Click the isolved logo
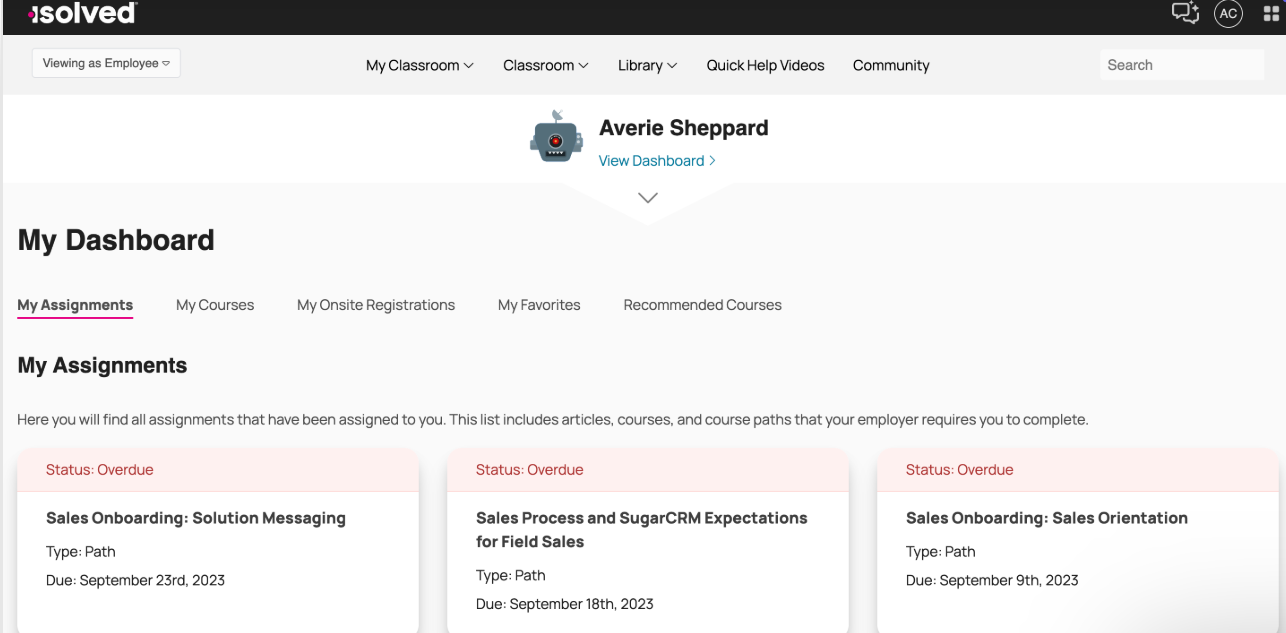This screenshot has width=1286, height=633. [x=80, y=14]
